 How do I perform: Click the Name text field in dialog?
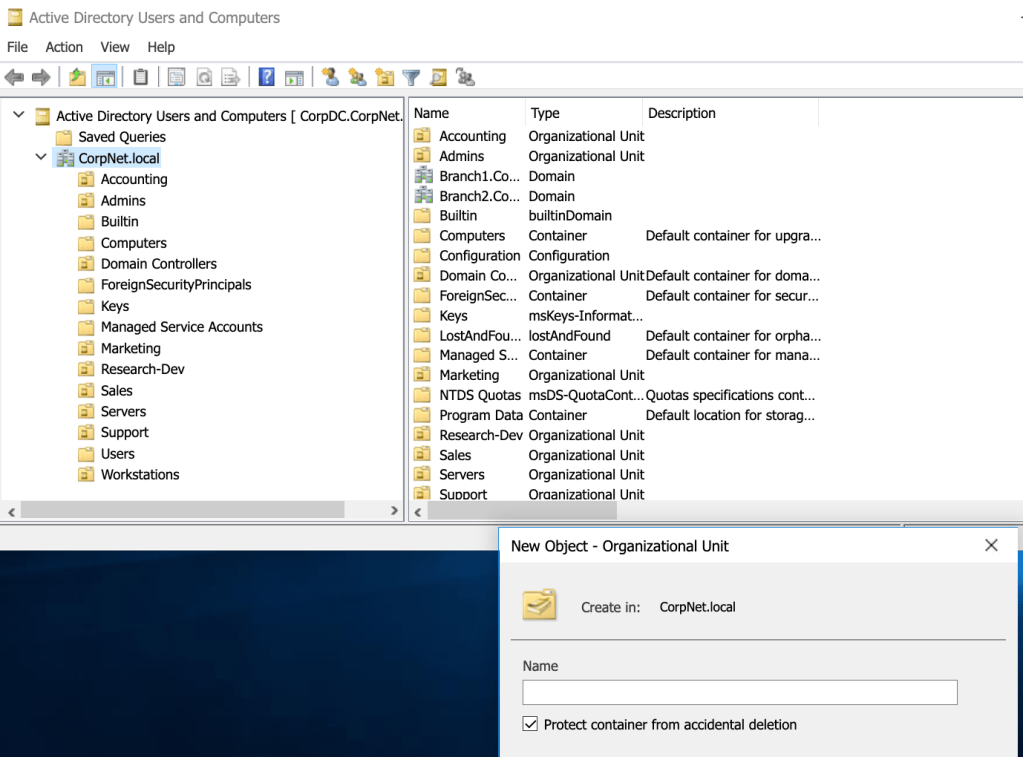click(x=739, y=692)
